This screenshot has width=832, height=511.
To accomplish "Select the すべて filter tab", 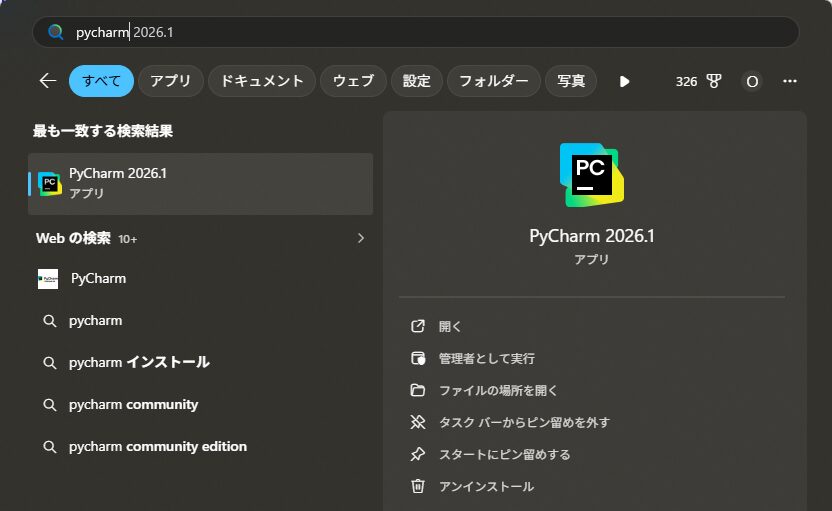I will click(101, 81).
